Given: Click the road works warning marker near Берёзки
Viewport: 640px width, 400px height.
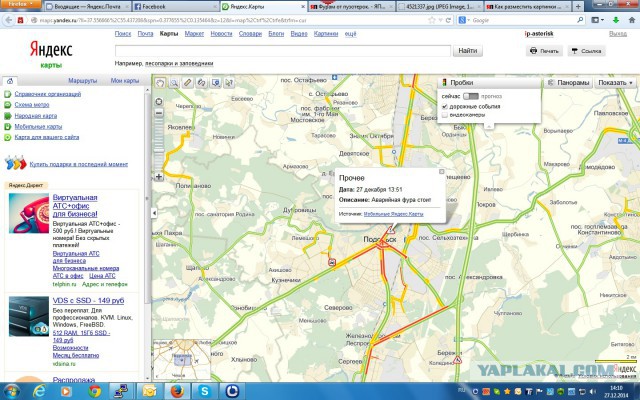Looking at the screenshot, I should coord(457,360).
